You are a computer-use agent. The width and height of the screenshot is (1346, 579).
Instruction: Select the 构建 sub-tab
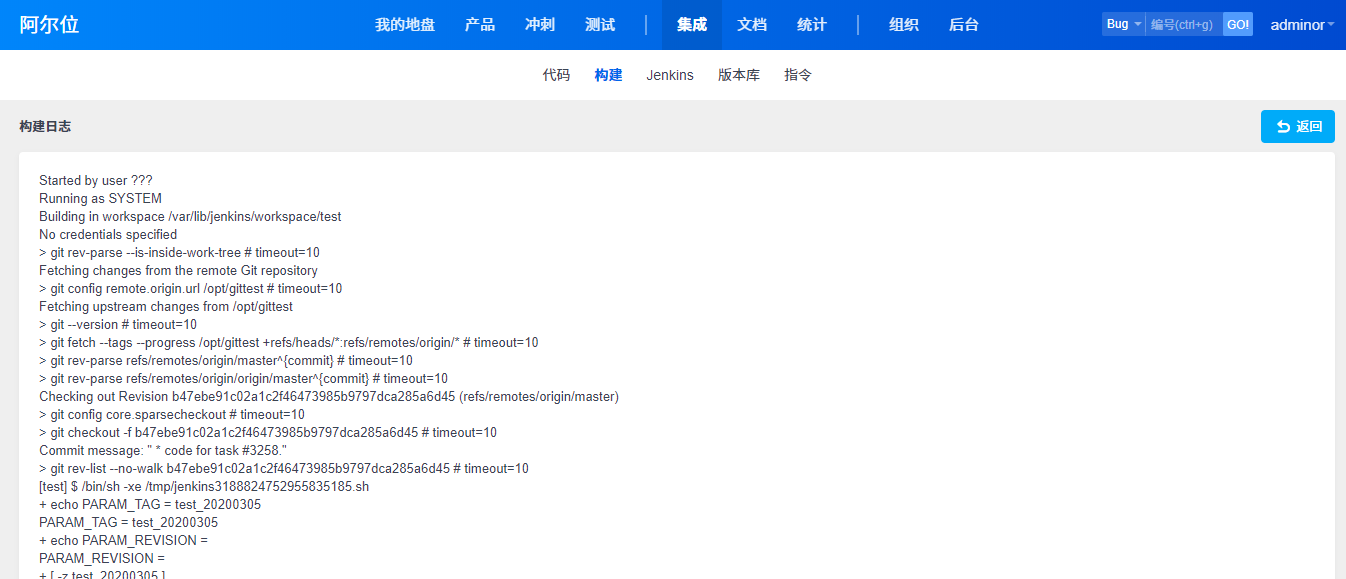click(x=608, y=75)
